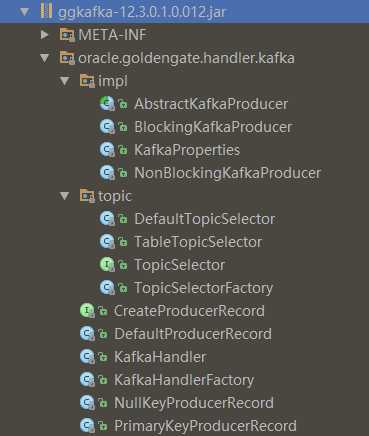Click the ggkafka jar archive icon
369x436 pixels.
click(x=46, y=11)
